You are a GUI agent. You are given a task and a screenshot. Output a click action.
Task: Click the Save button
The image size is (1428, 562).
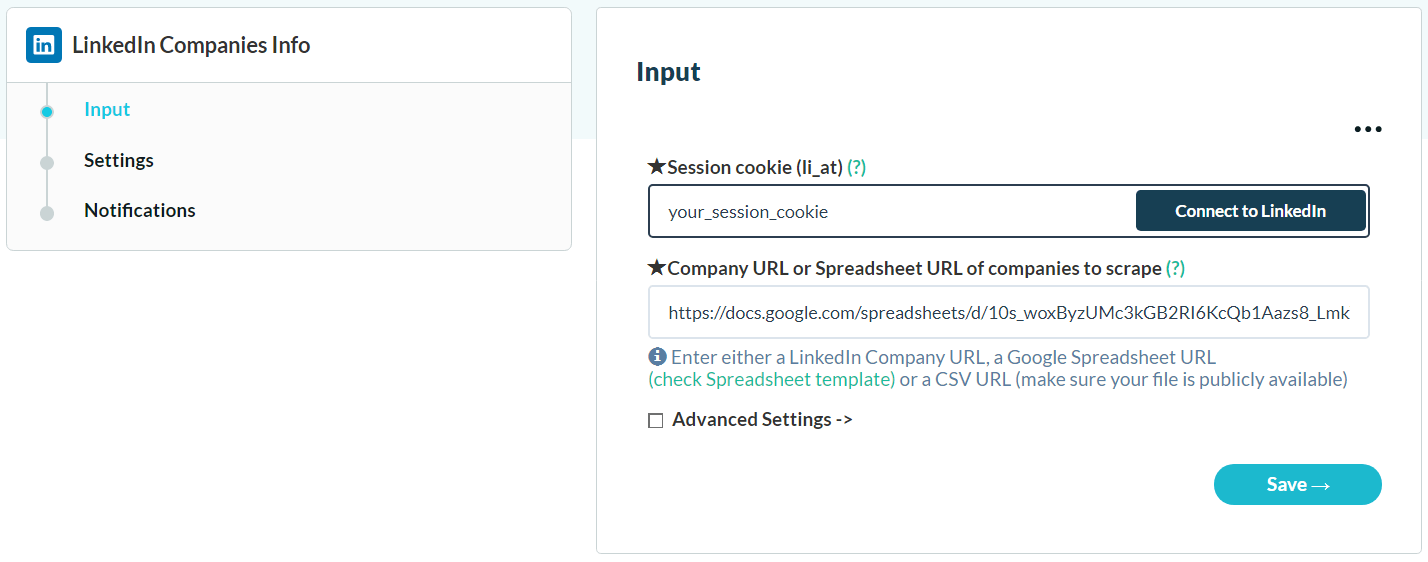(1297, 484)
